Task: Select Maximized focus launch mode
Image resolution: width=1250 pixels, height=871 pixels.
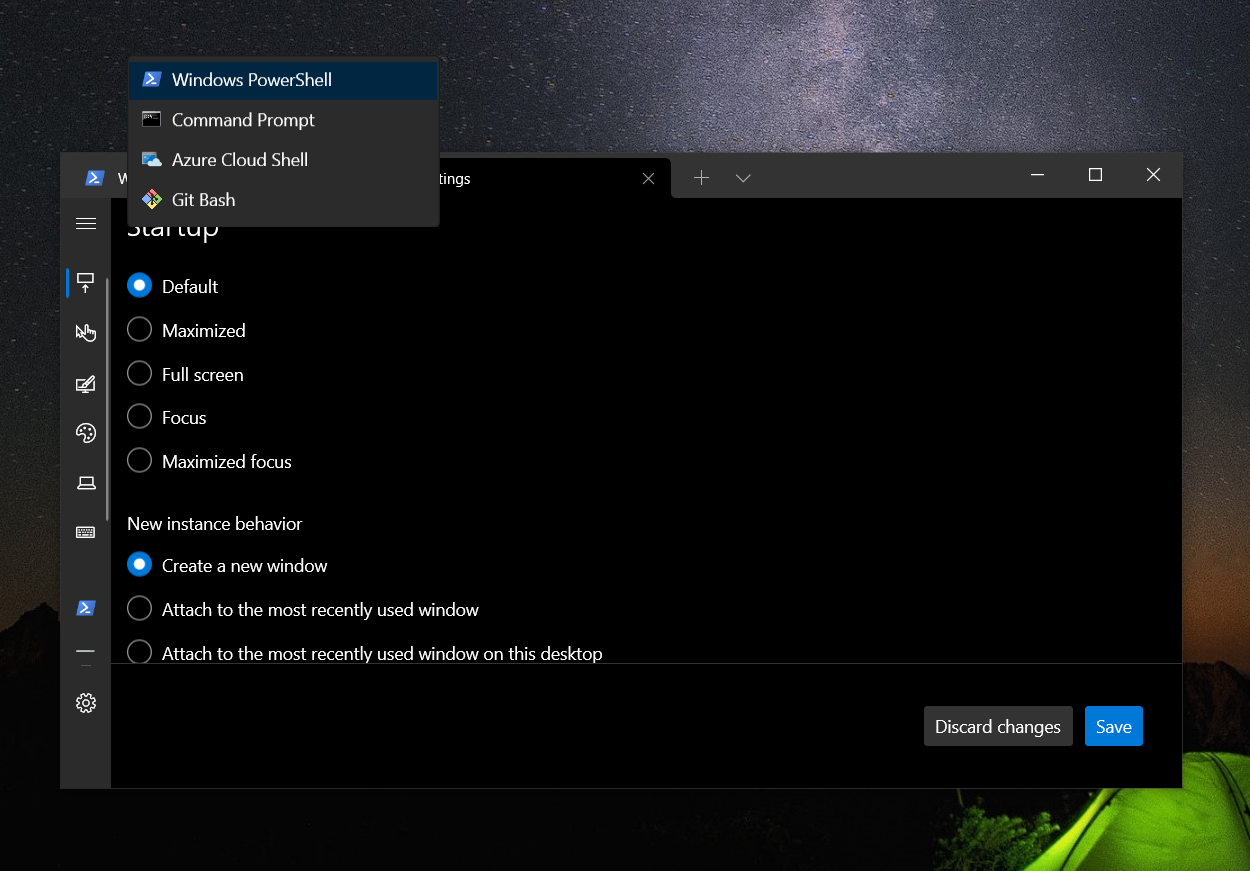Action: pyautogui.click(x=209, y=461)
